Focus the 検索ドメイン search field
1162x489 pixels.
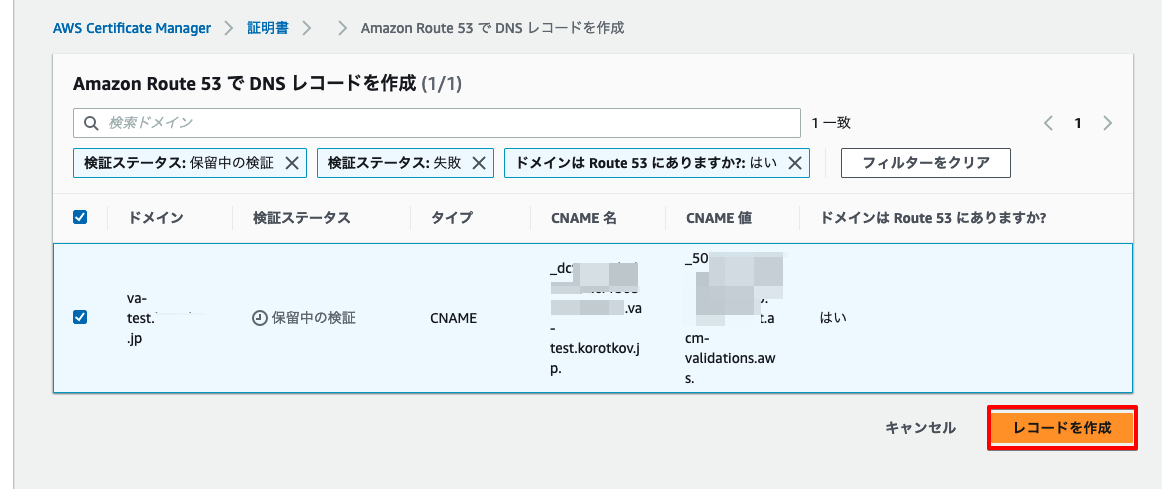click(x=436, y=123)
